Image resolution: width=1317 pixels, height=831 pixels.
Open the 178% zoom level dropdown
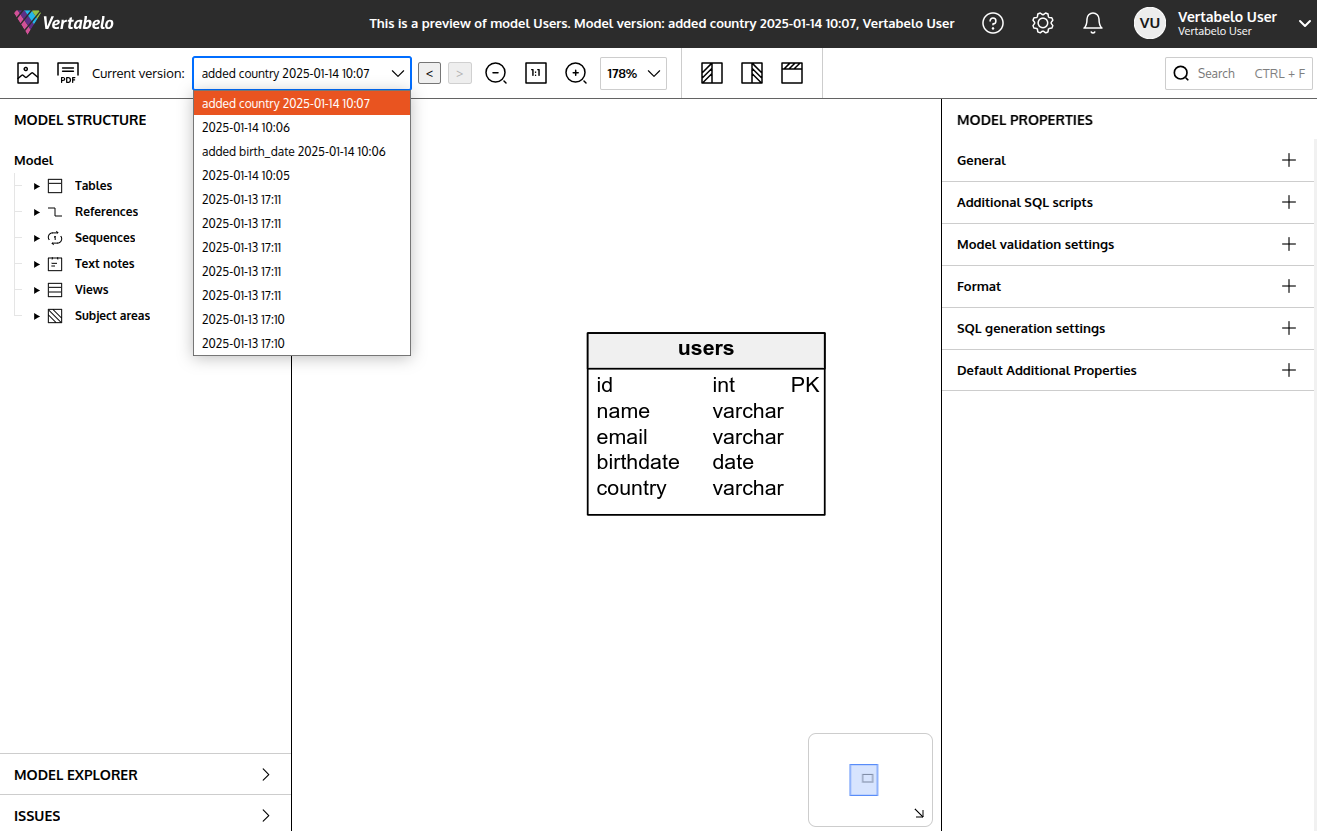click(x=633, y=73)
